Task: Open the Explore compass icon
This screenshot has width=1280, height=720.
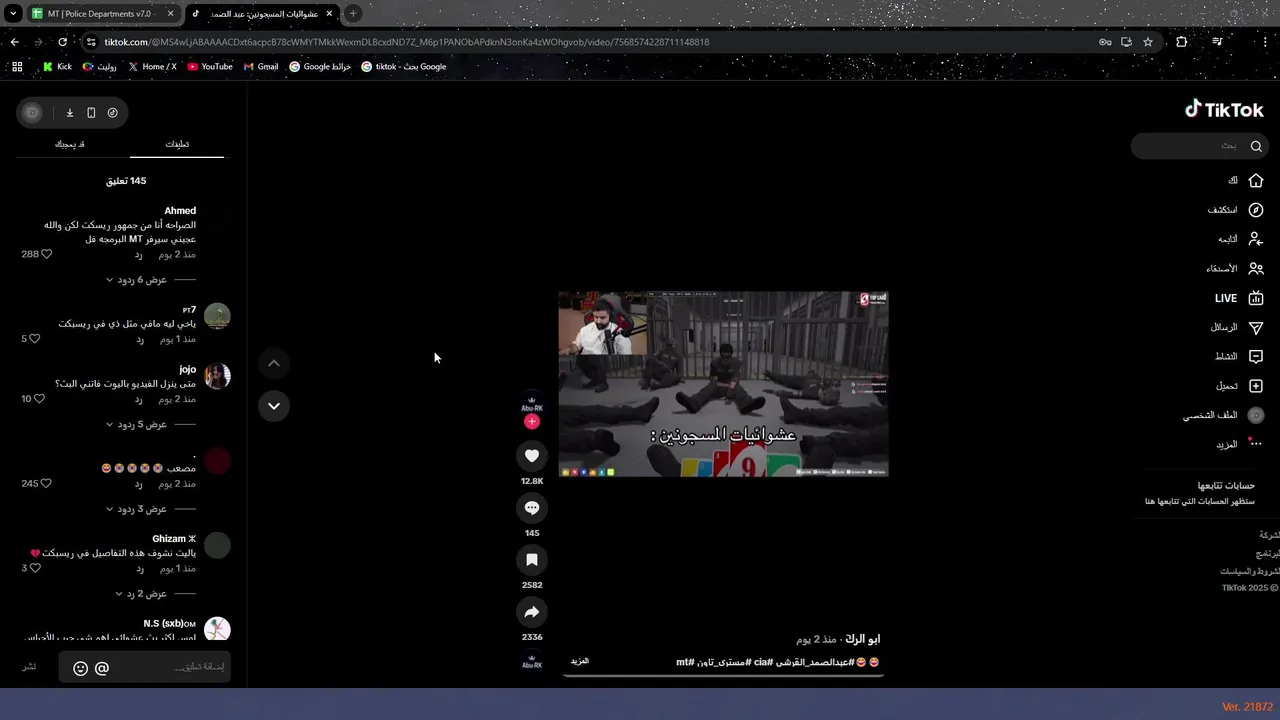Action: pyautogui.click(x=1256, y=210)
